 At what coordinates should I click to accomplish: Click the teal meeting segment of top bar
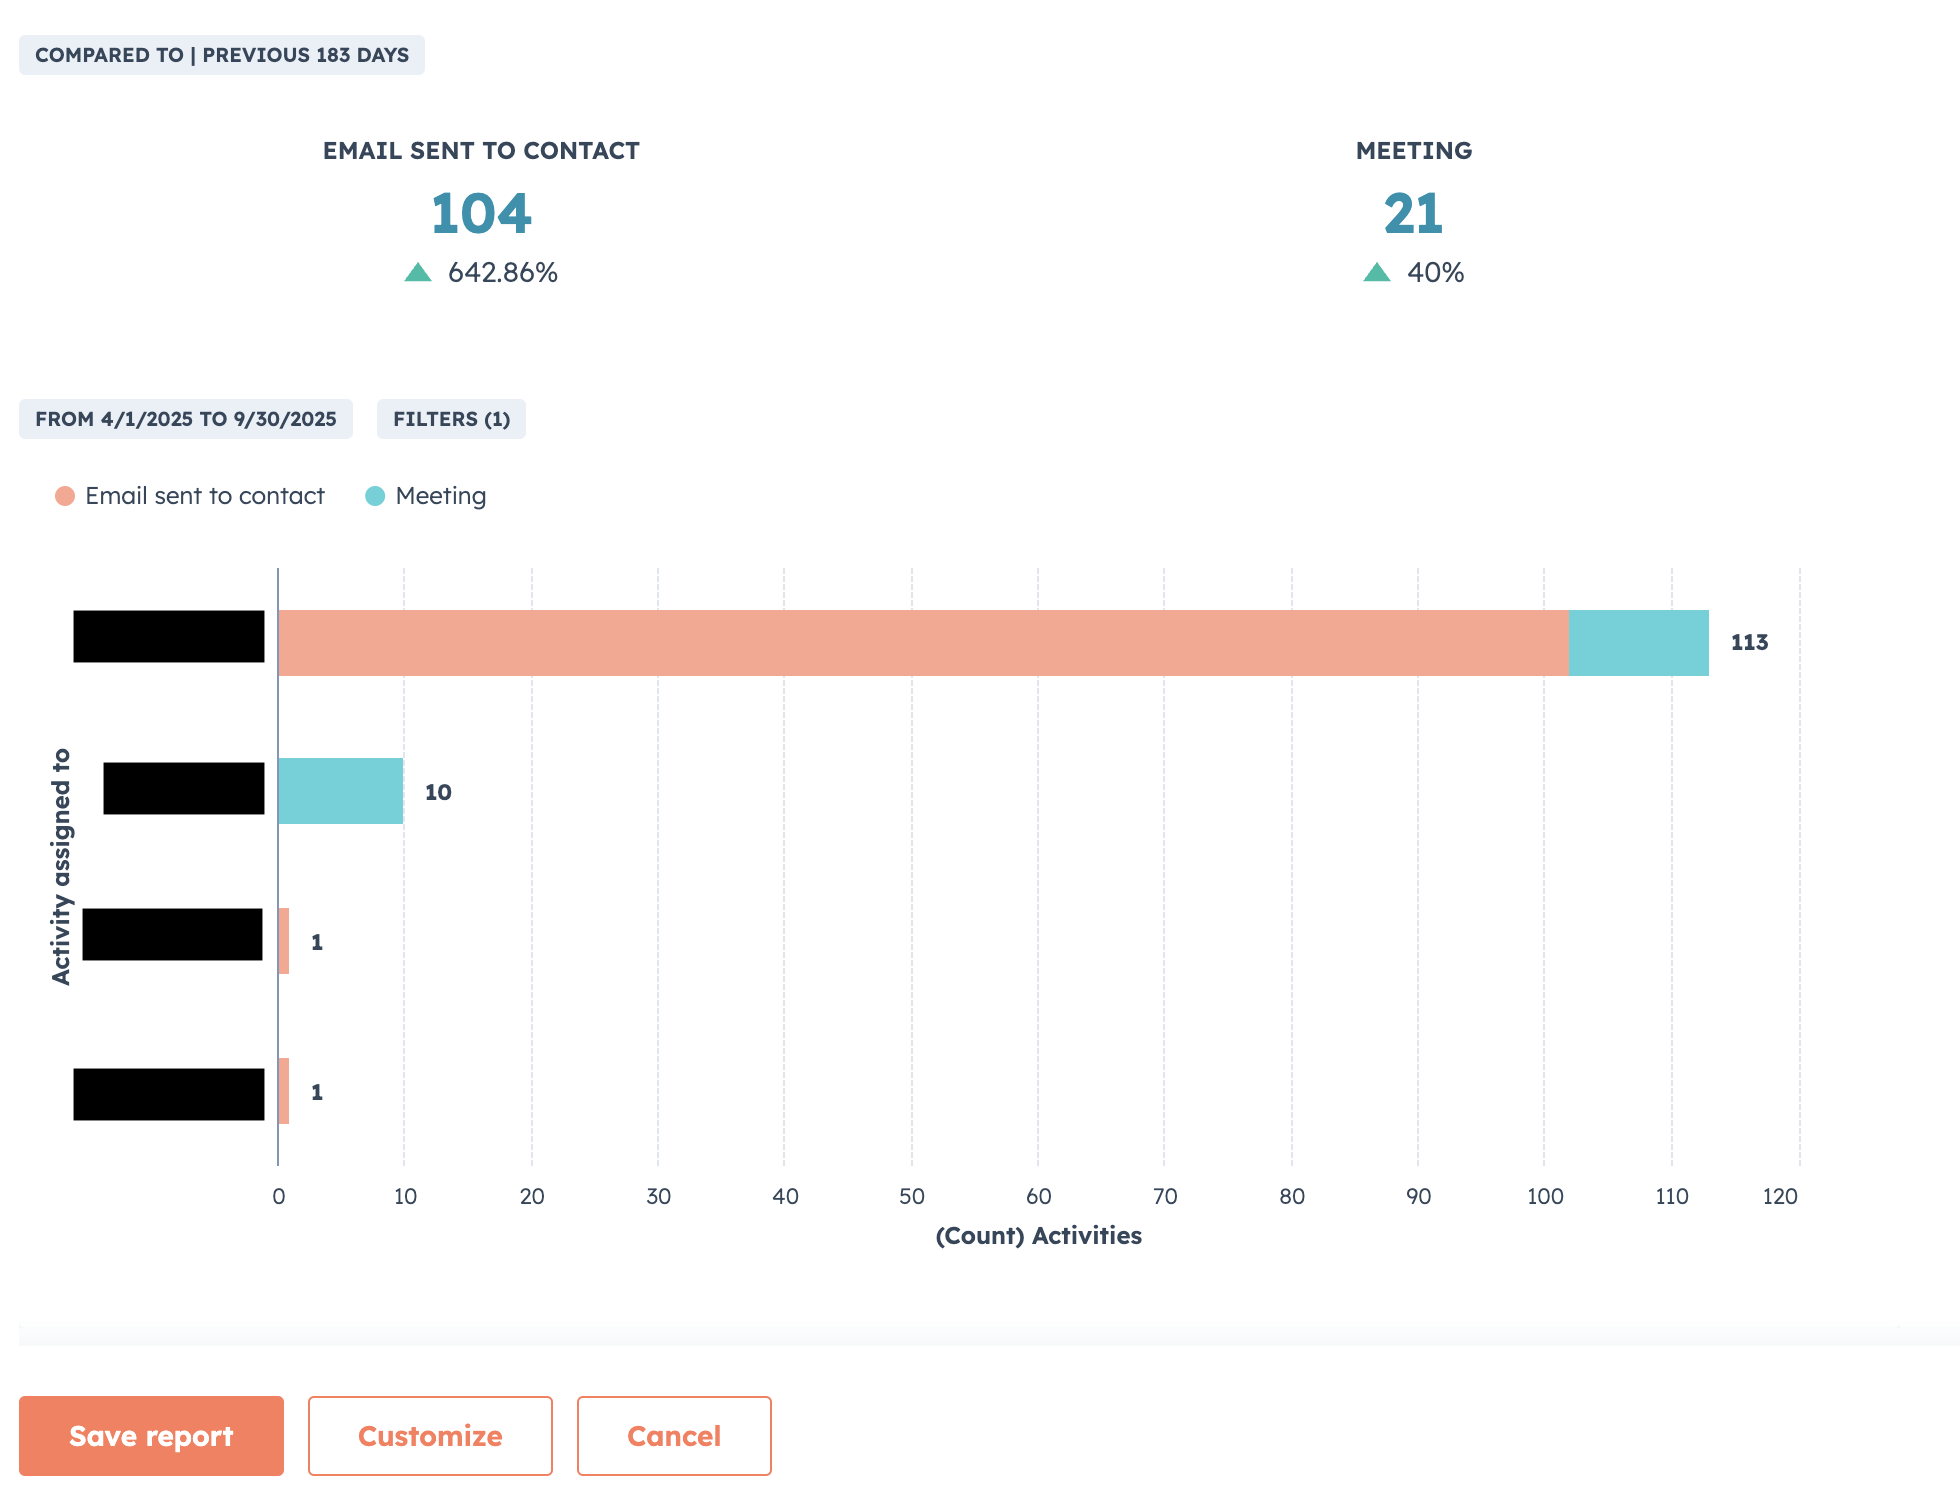(1638, 643)
